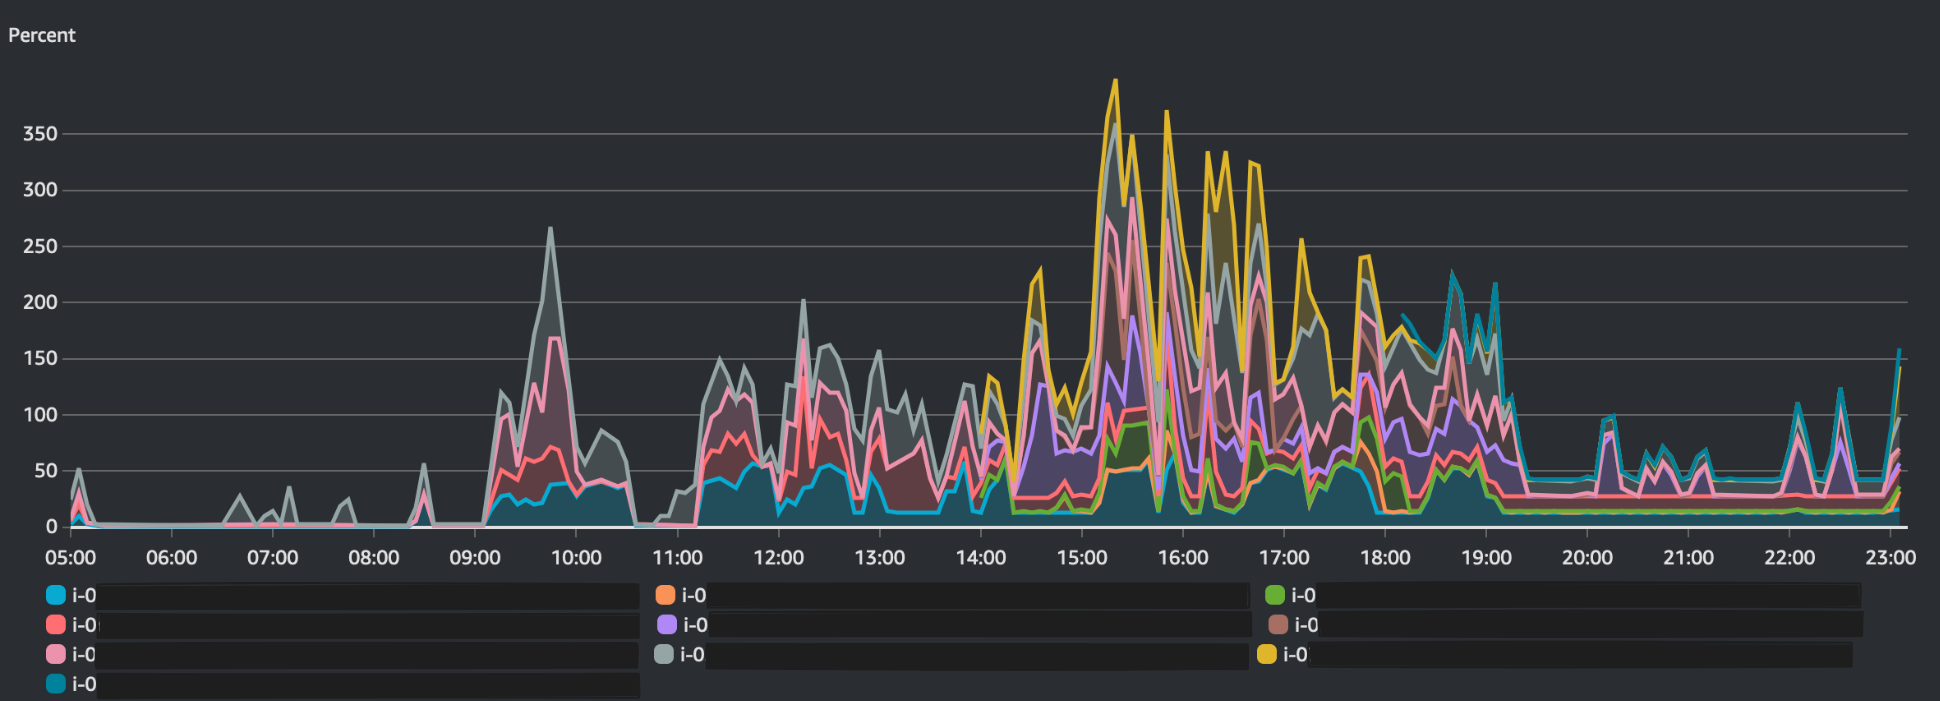
Task: Click the 15:00 label on time axis
Action: click(x=1082, y=558)
